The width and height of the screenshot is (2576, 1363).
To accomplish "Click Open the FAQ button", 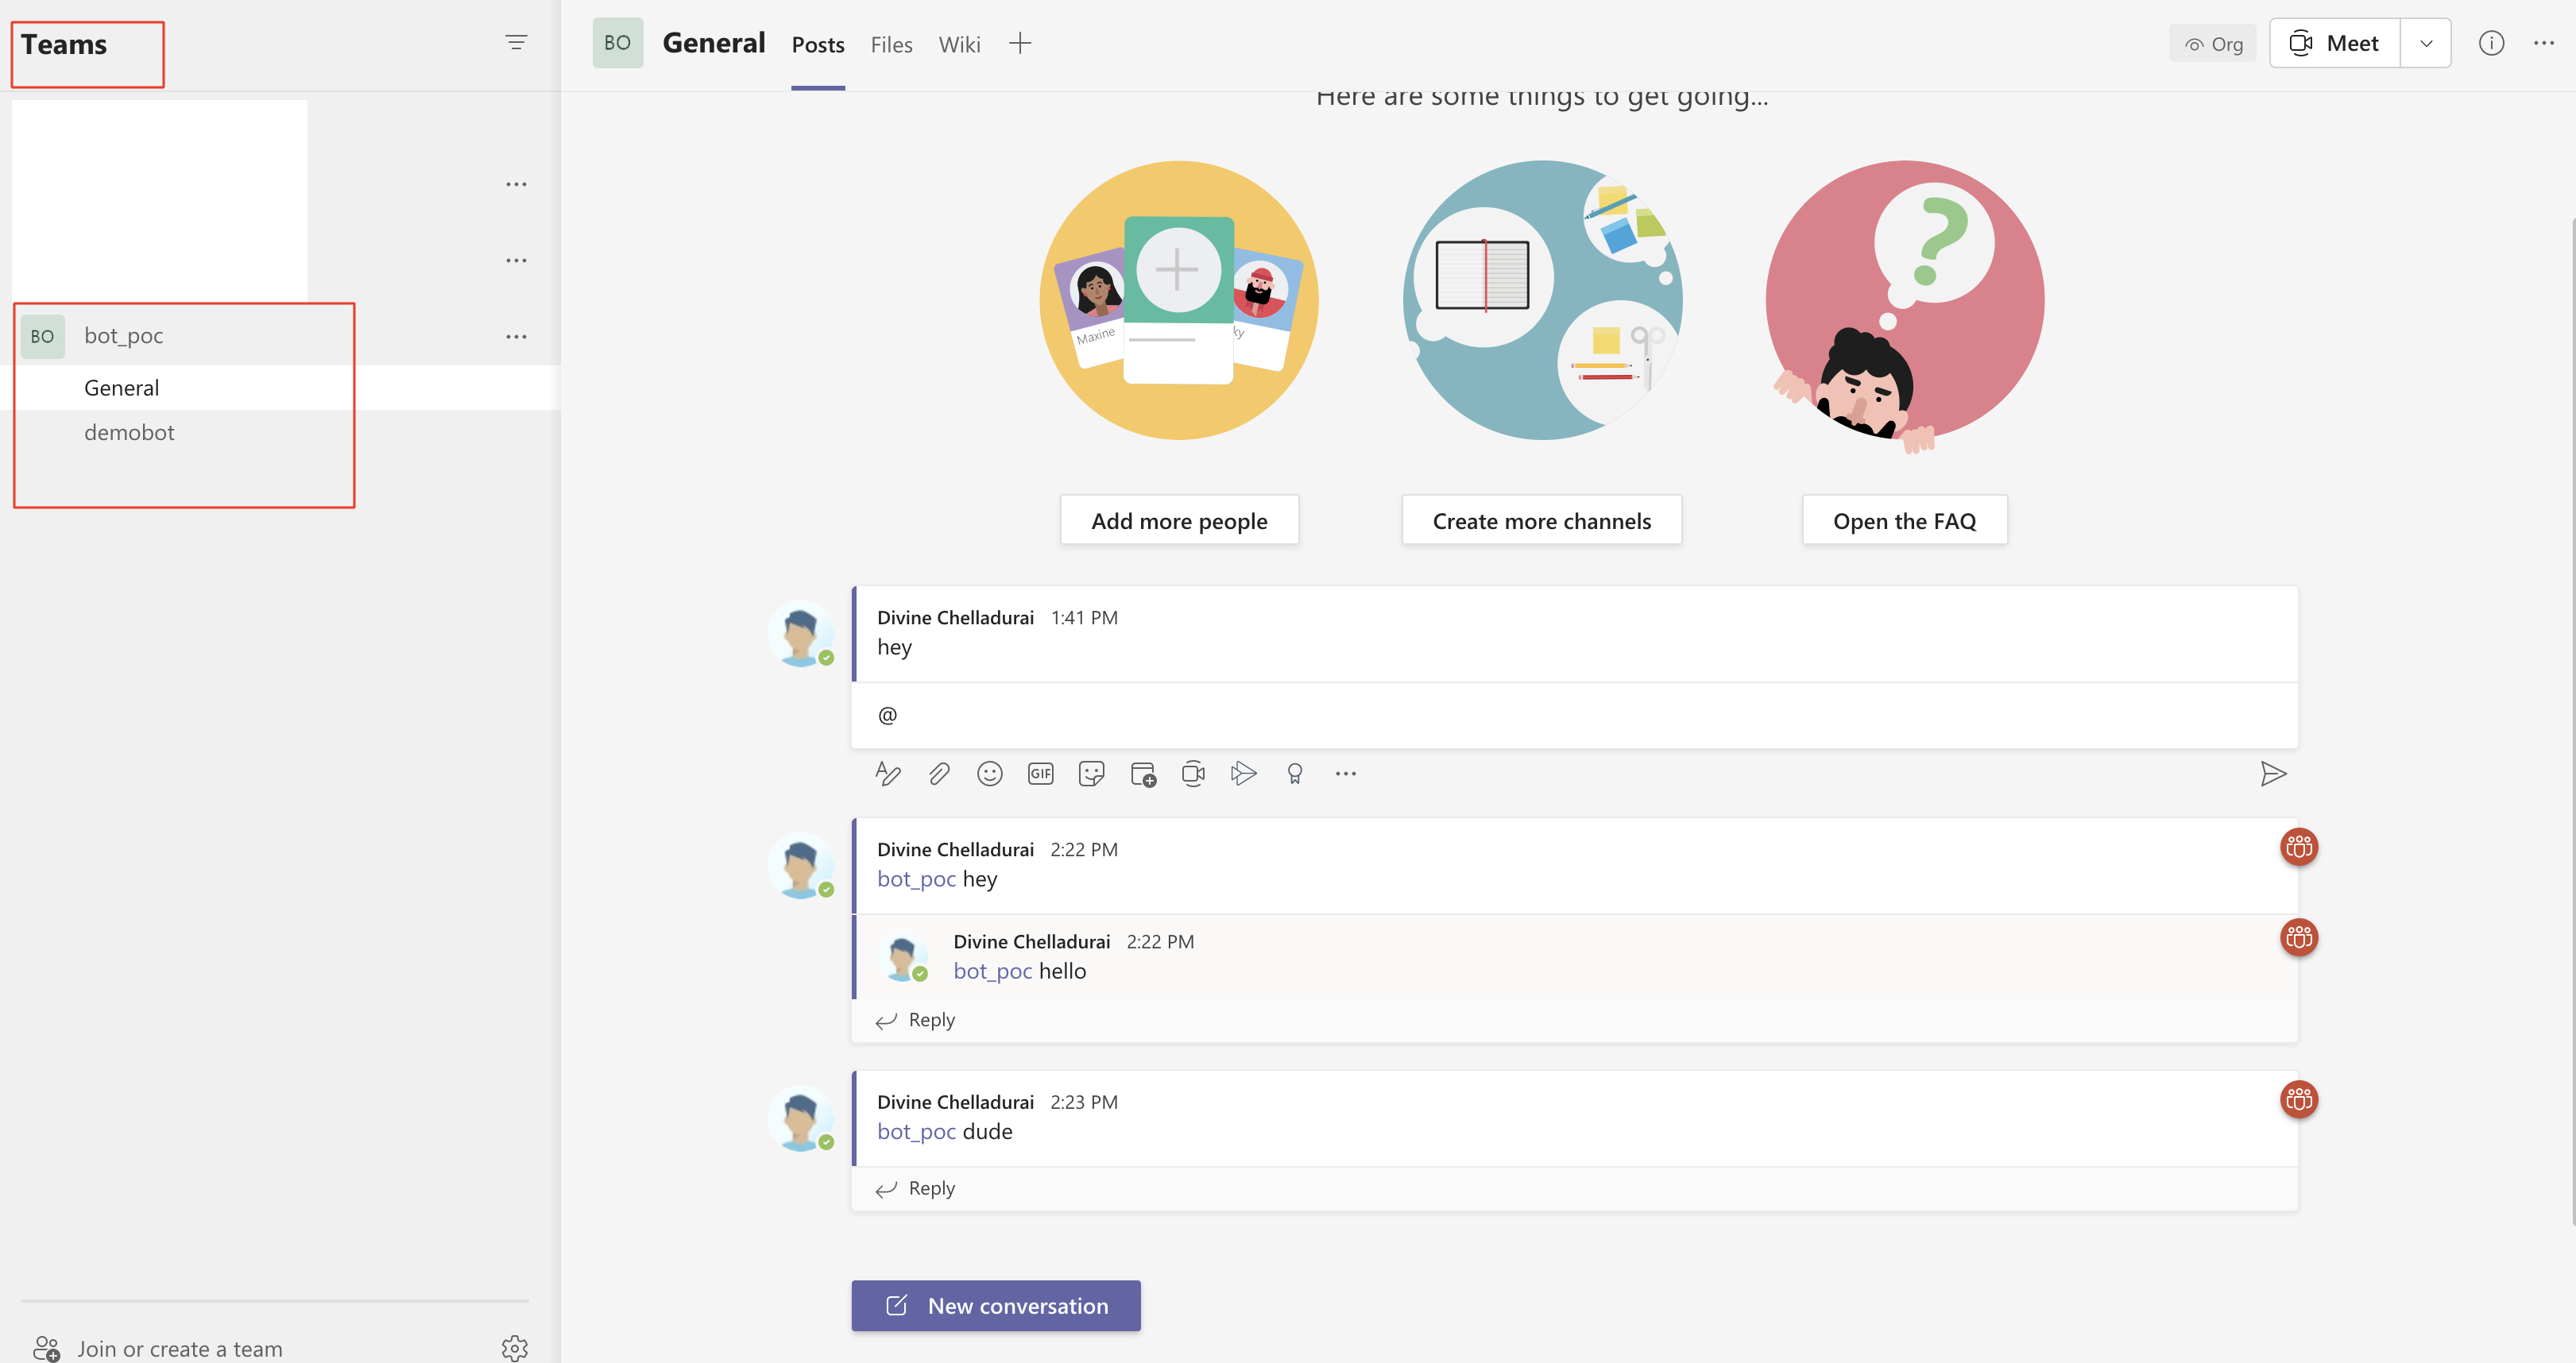I will 1904,520.
